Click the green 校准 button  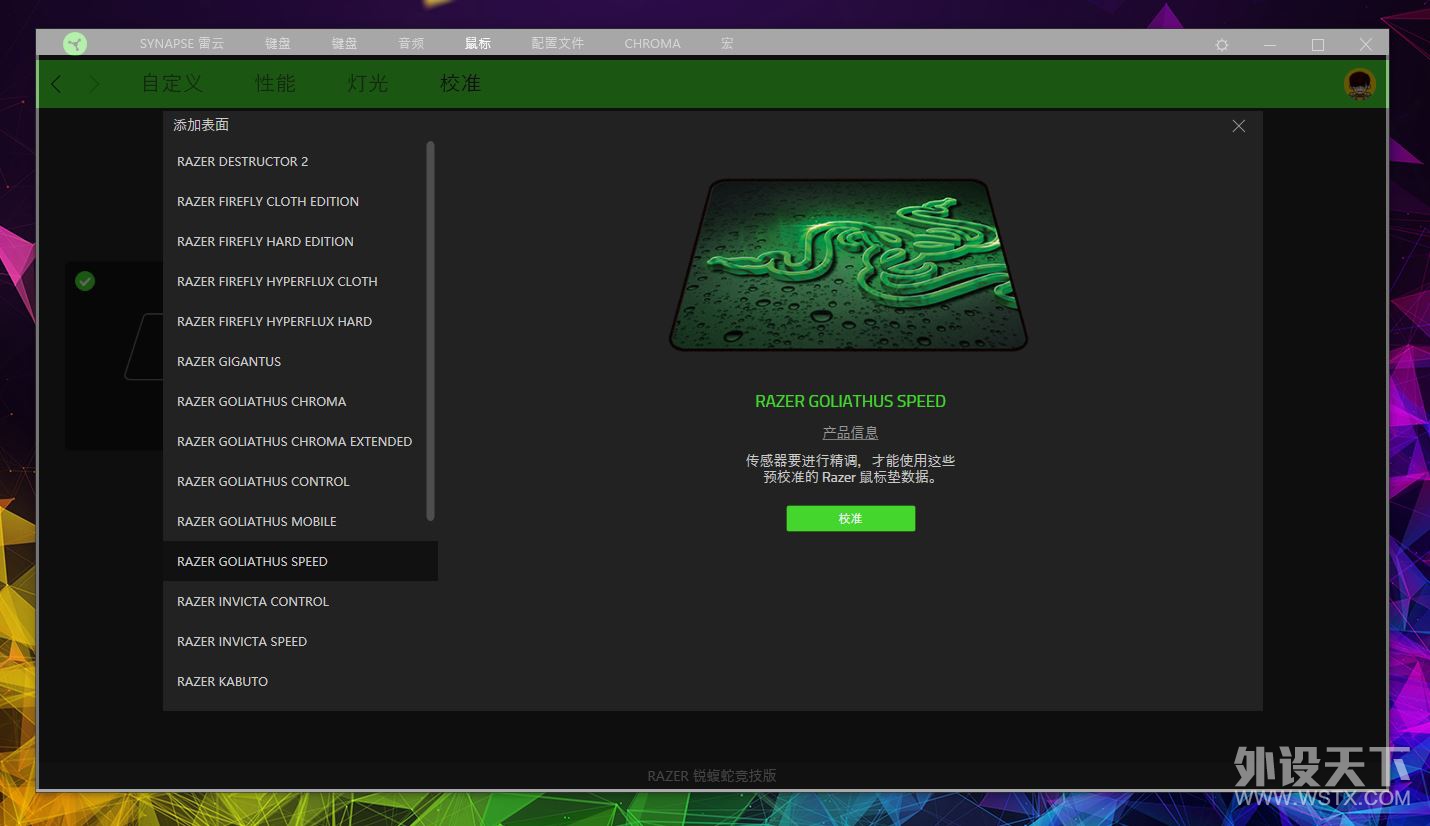[x=850, y=518]
